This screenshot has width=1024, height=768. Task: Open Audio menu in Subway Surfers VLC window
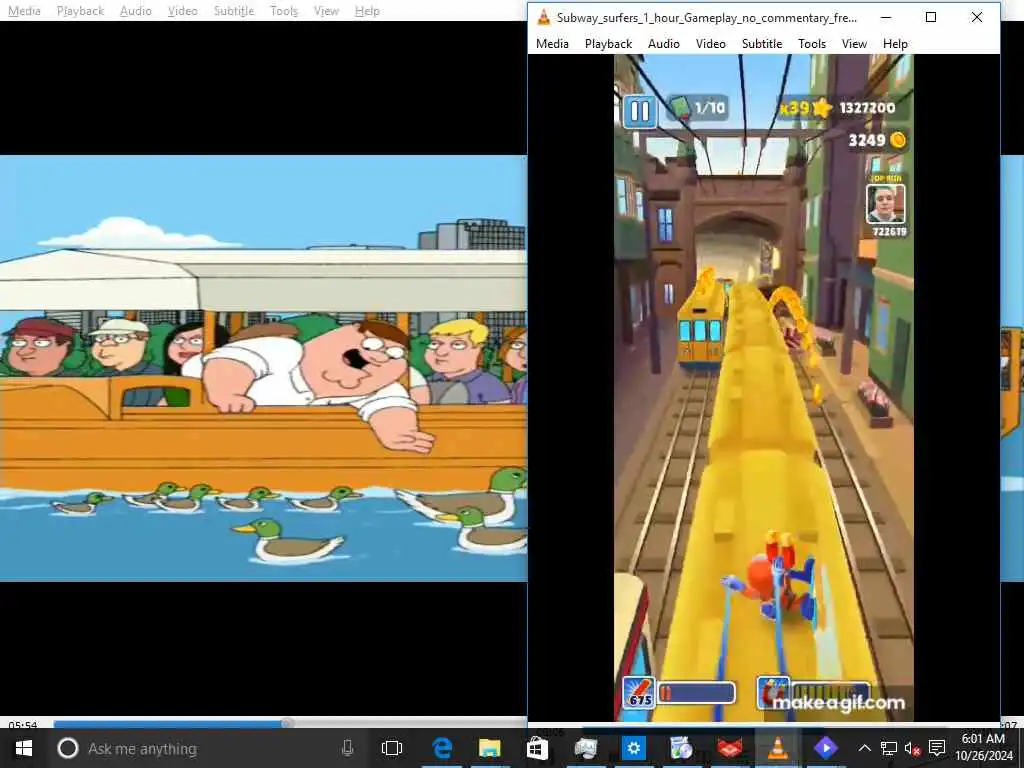[664, 44]
